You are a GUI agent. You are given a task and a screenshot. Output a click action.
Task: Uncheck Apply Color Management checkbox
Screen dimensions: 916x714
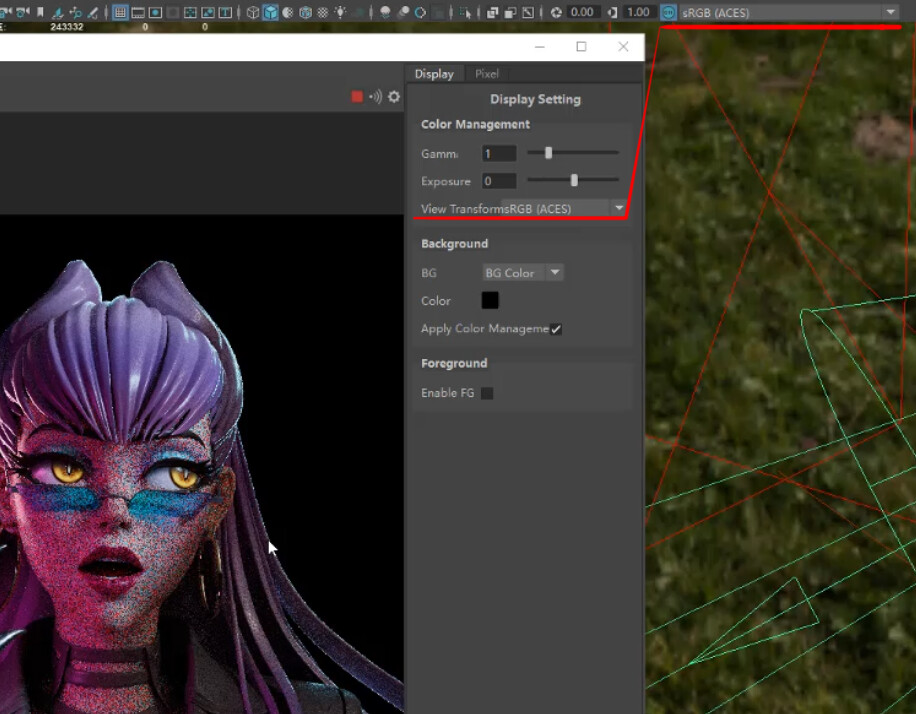click(556, 329)
